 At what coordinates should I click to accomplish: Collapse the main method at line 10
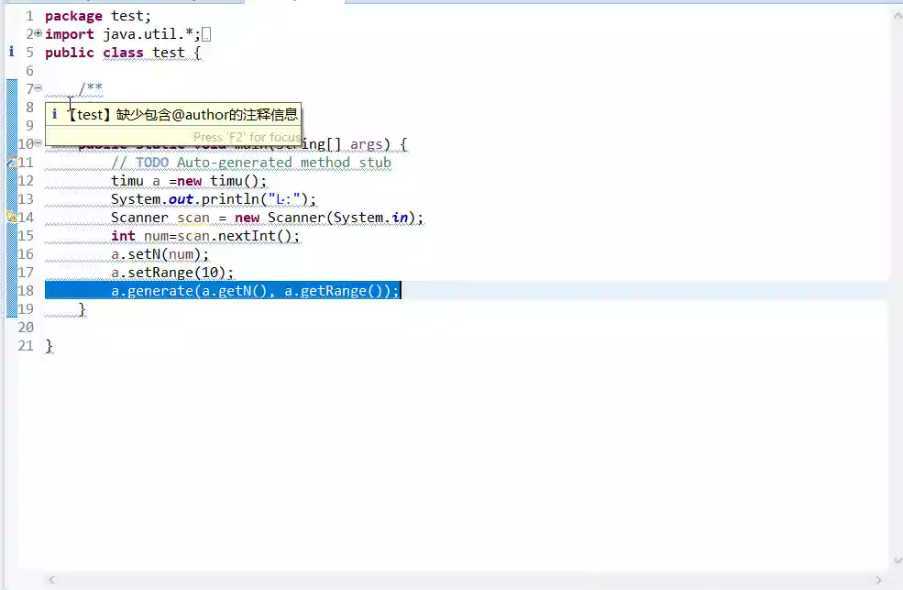[38, 142]
